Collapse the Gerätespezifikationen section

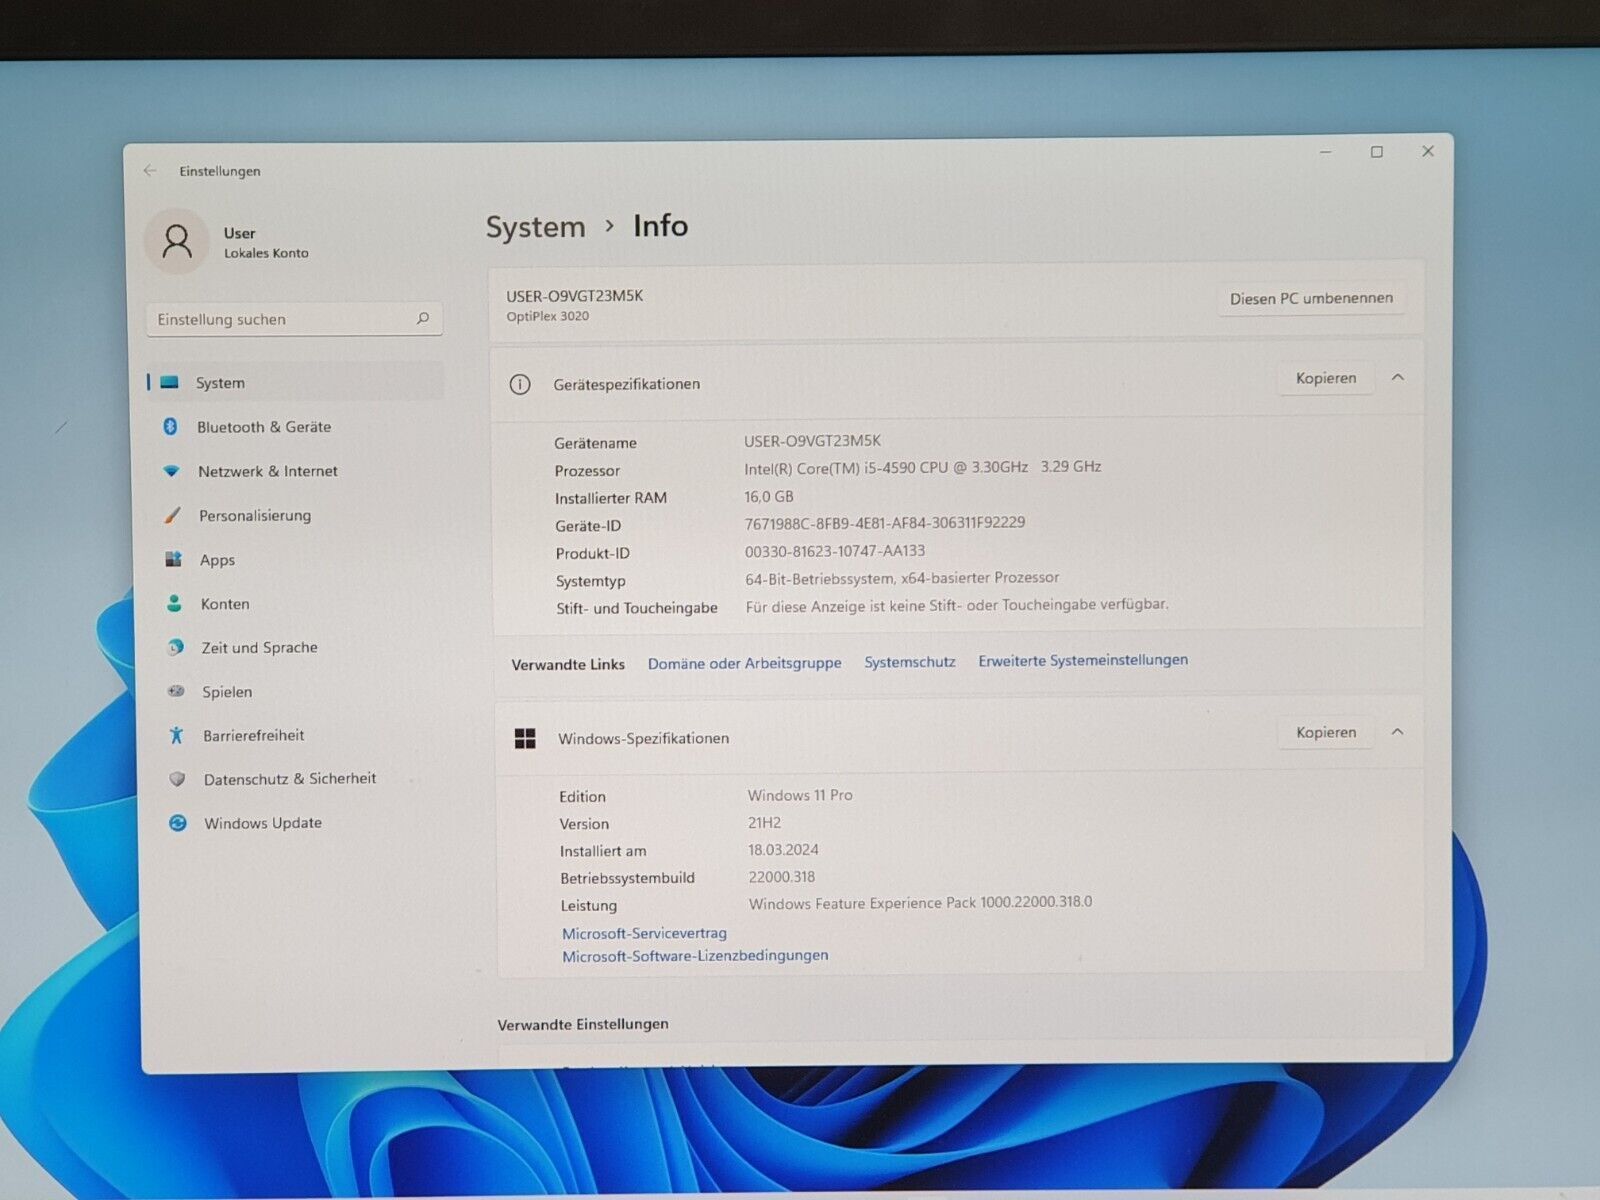(1398, 378)
